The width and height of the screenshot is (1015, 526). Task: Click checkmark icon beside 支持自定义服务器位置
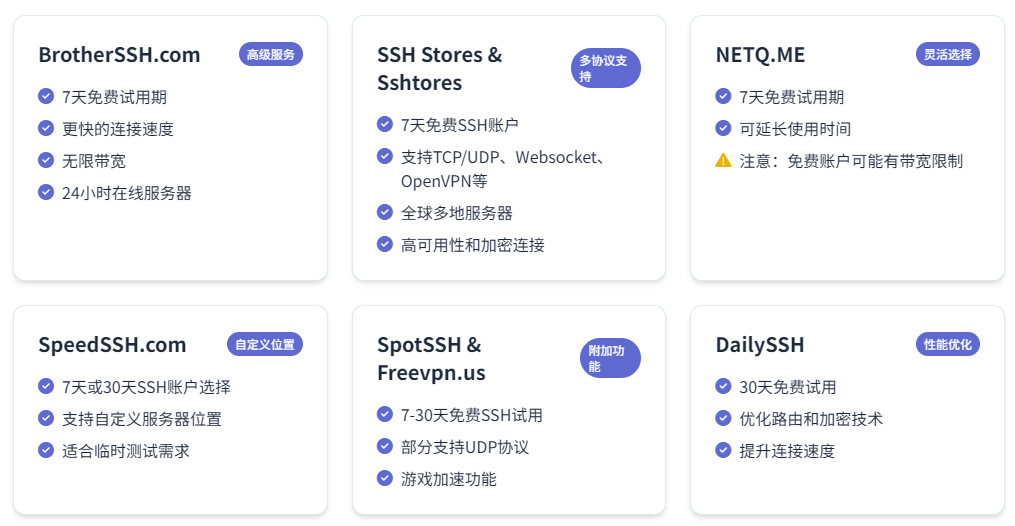[x=46, y=418]
